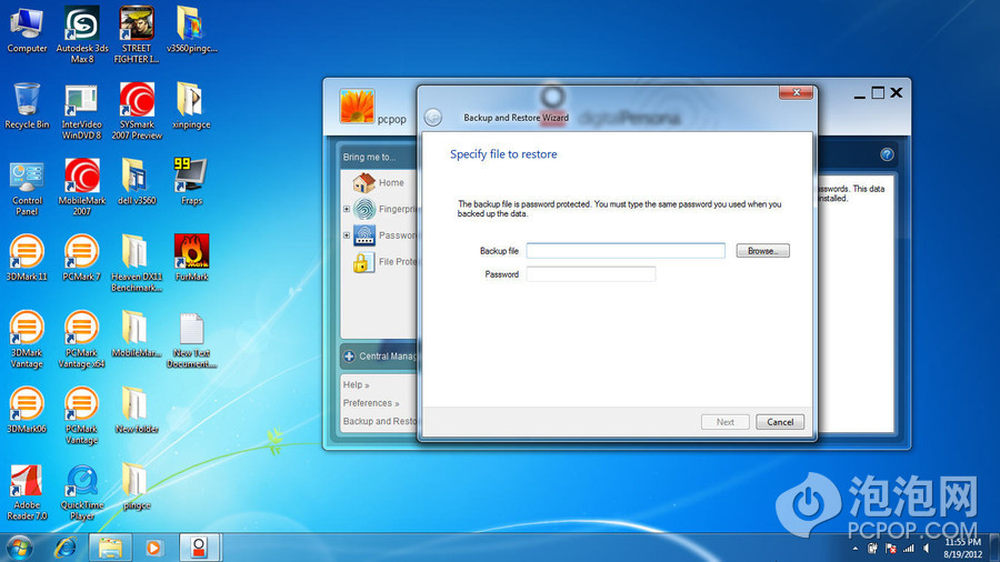Select MobileMark 2007 shortcut
This screenshot has width=1000, height=562.
[82, 188]
